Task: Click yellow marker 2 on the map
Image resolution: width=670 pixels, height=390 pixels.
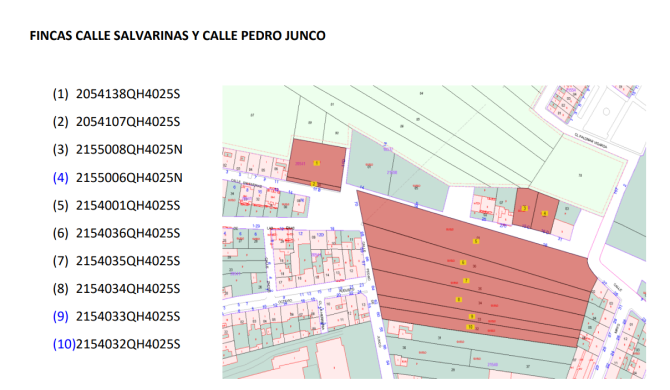Action: tap(314, 184)
